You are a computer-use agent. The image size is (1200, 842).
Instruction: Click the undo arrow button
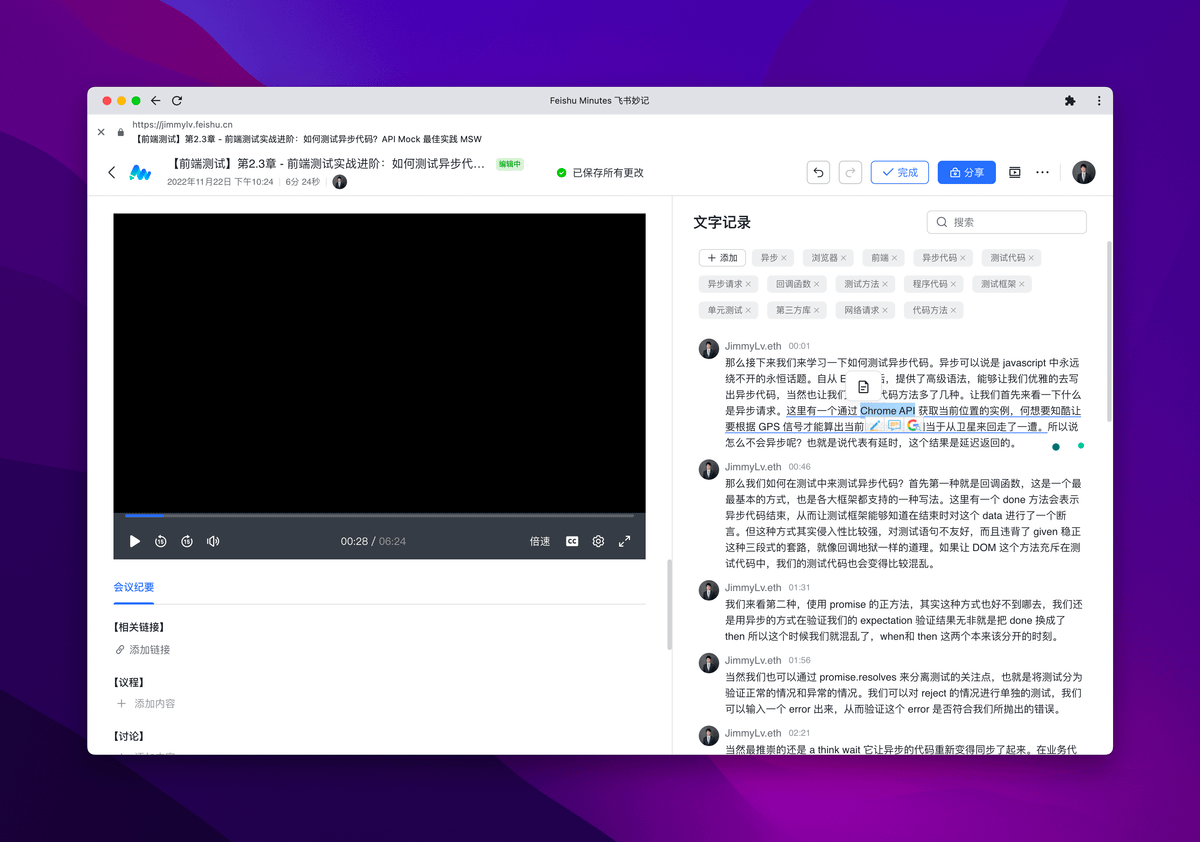tap(819, 172)
